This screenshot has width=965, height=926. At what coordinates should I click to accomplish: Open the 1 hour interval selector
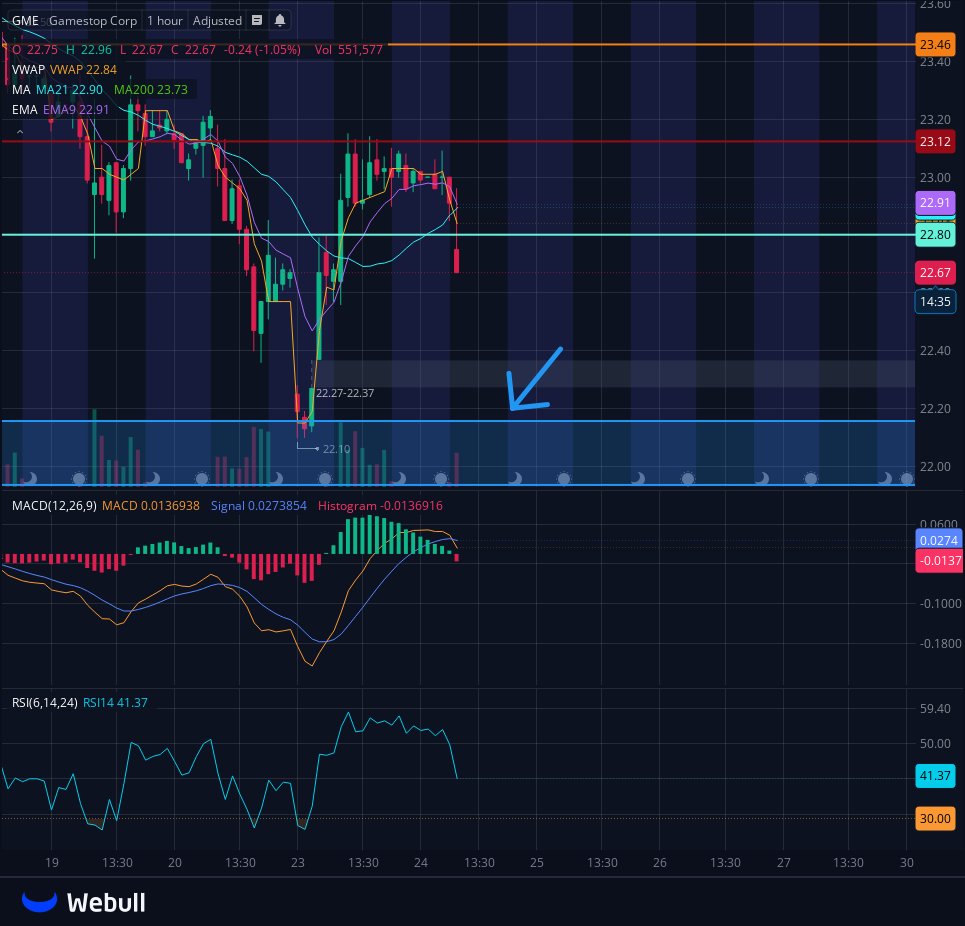(164, 20)
